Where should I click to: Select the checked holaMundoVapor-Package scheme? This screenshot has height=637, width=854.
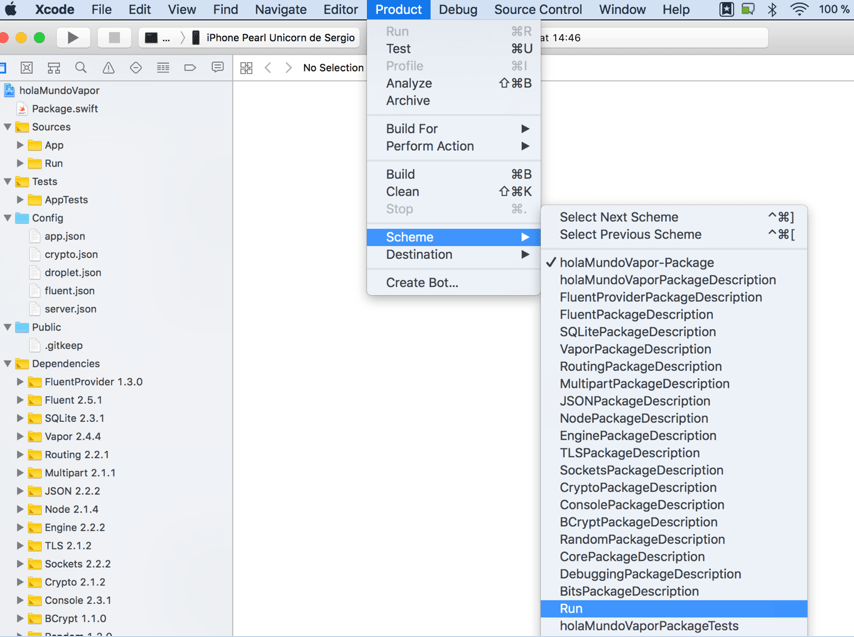(674, 262)
